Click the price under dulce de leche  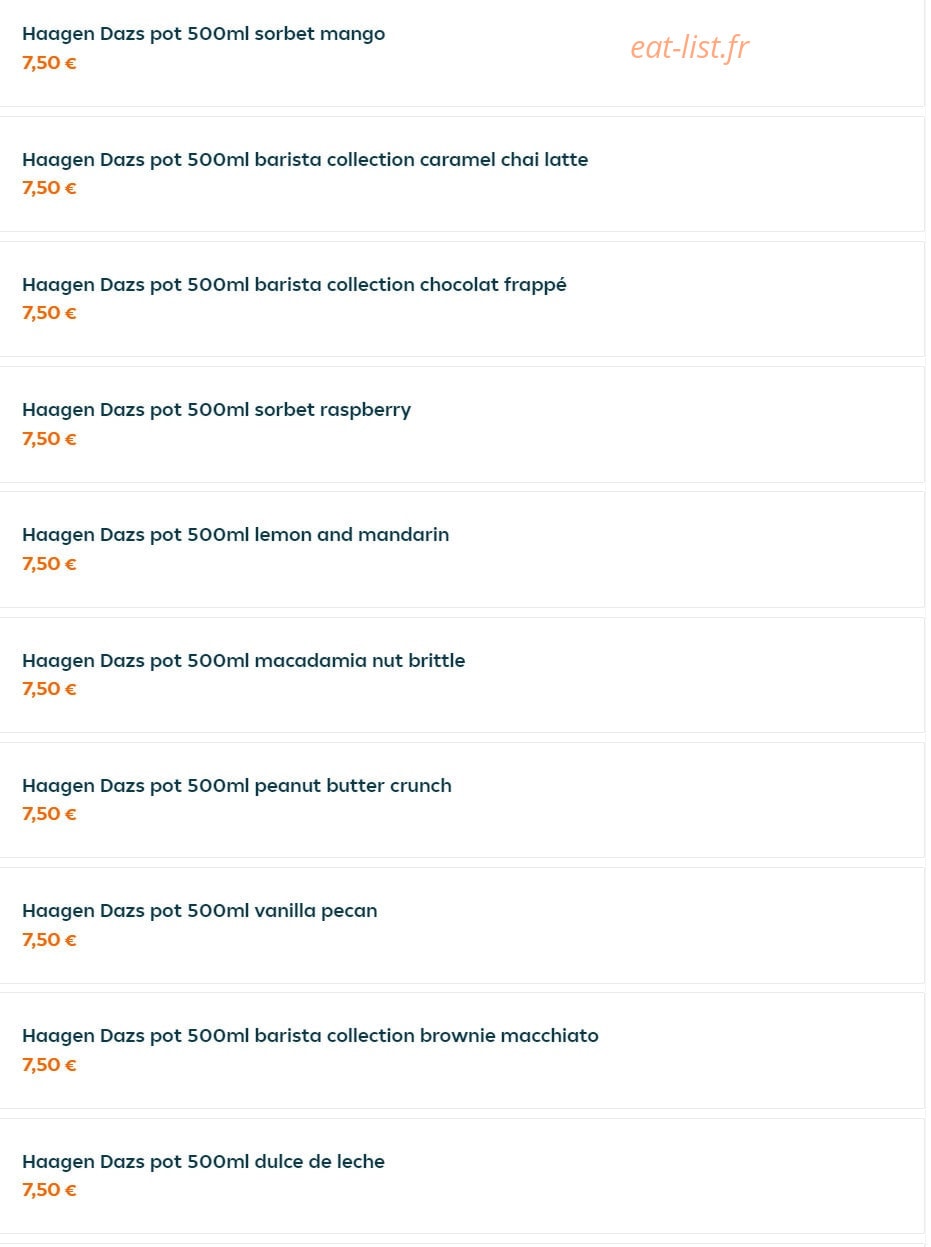coord(49,1190)
